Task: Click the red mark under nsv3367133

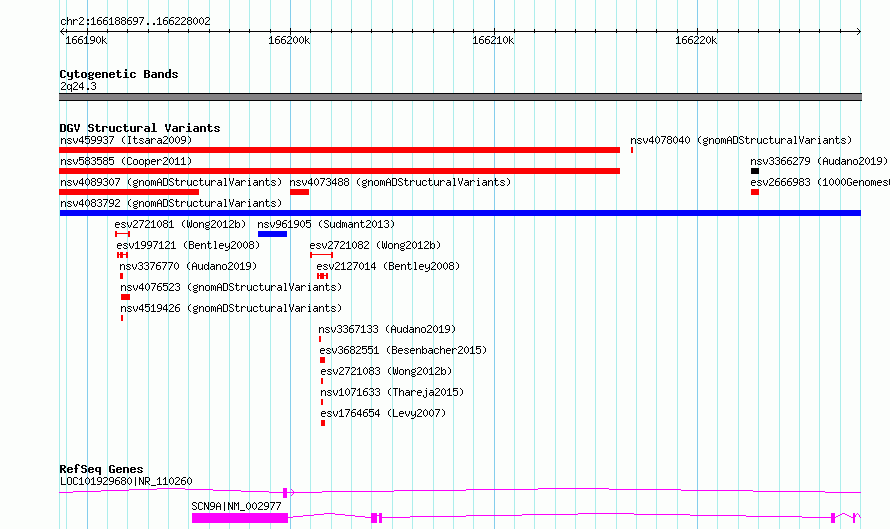Action: click(320, 339)
